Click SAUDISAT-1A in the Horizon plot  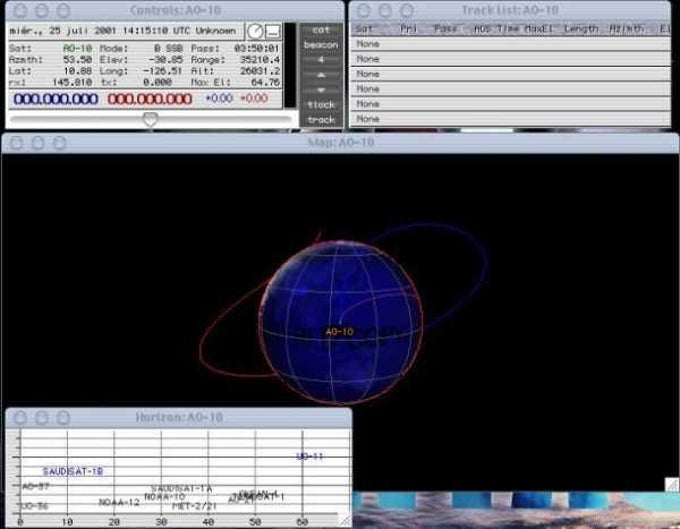click(182, 488)
